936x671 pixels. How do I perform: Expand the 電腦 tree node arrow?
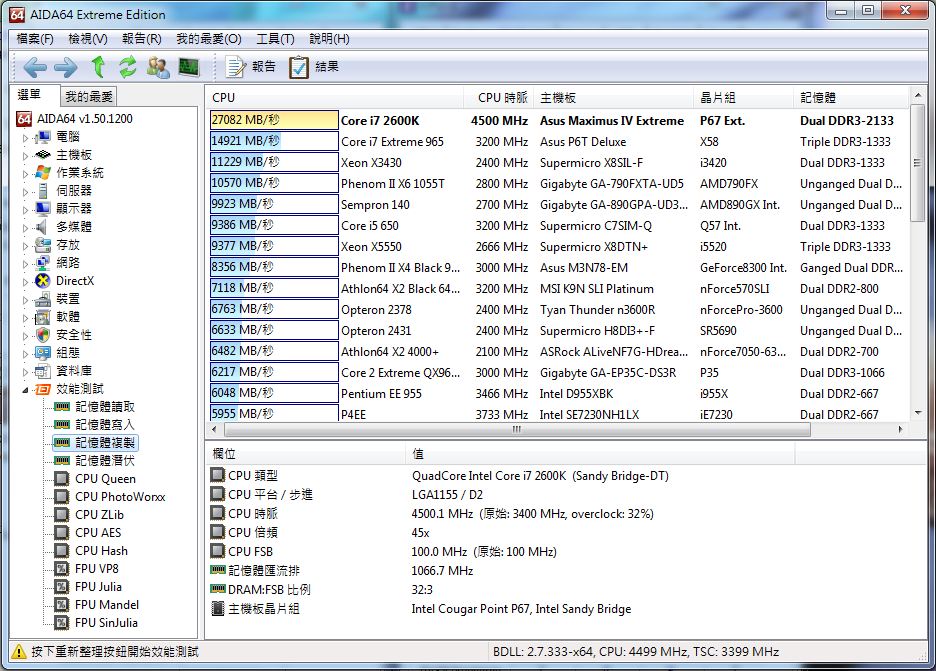coord(25,138)
